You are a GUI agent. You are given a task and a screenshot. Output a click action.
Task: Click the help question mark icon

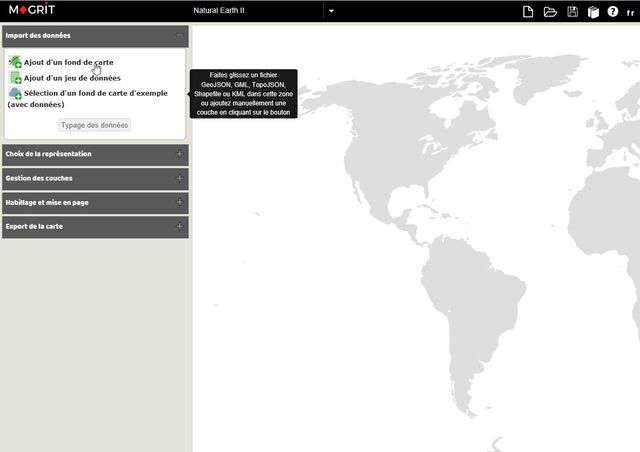[x=612, y=12]
